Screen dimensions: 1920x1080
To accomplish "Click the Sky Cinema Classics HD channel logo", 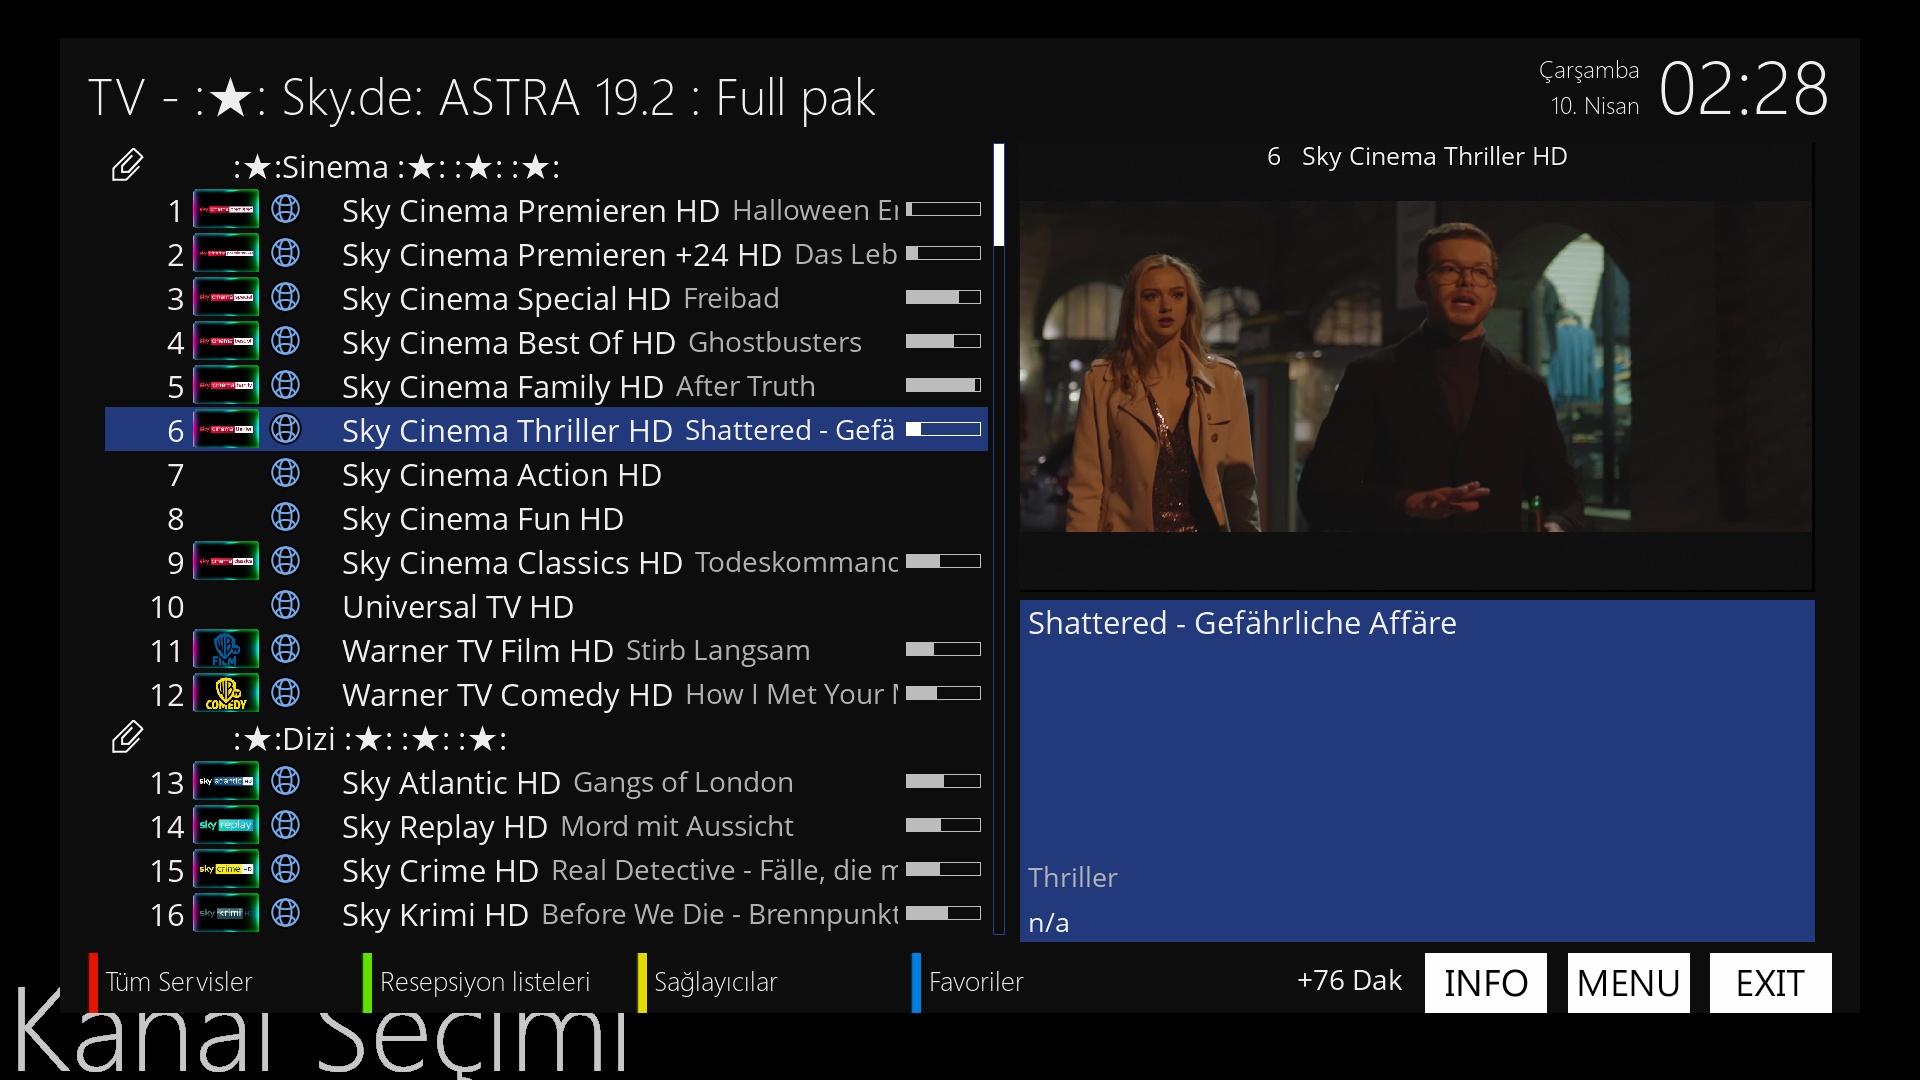I will click(x=226, y=562).
